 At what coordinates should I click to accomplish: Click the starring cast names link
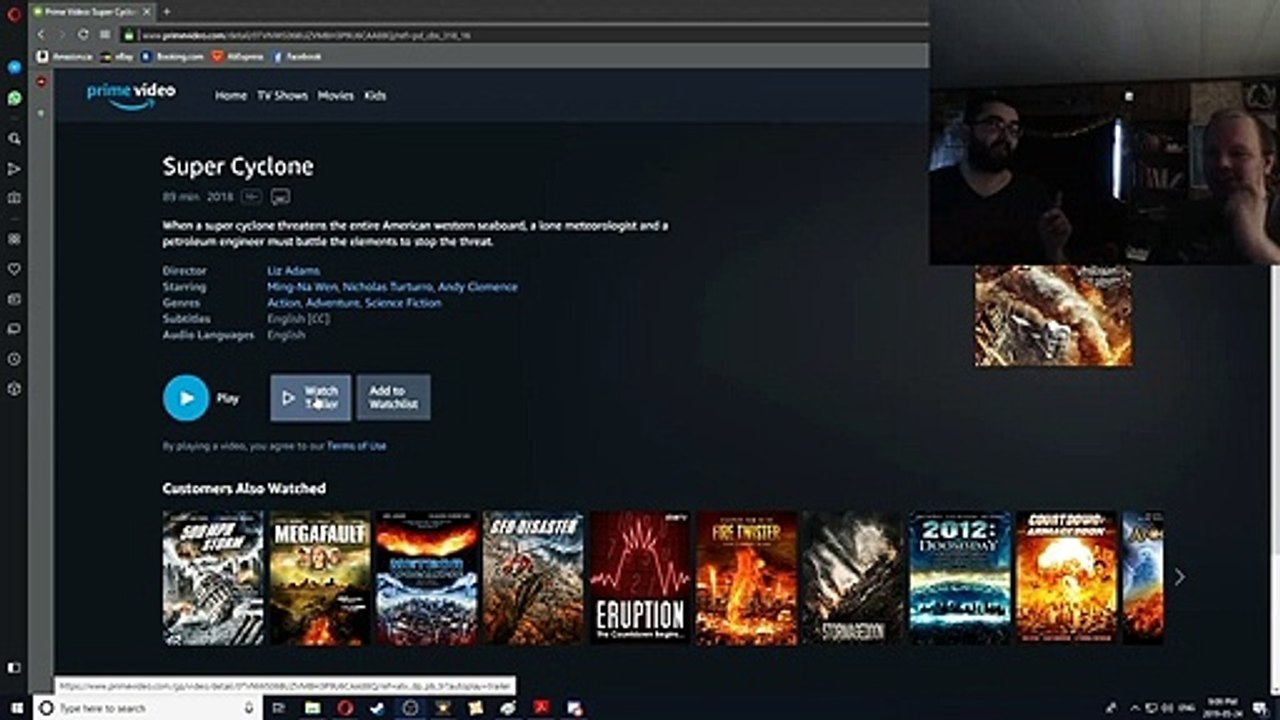(392, 287)
